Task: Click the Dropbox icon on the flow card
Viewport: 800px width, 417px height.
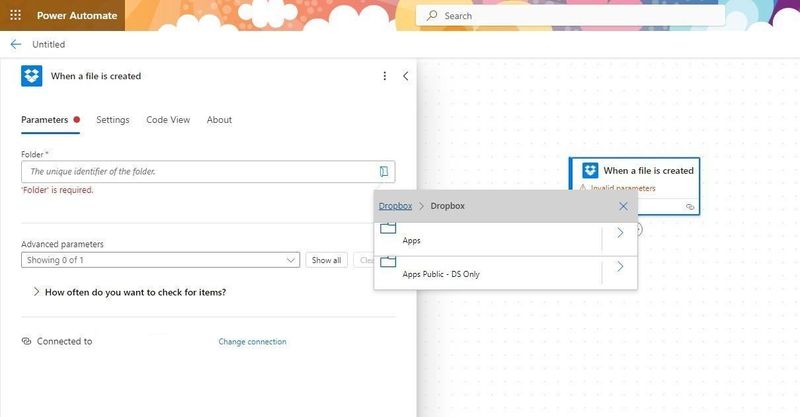Action: (590, 170)
